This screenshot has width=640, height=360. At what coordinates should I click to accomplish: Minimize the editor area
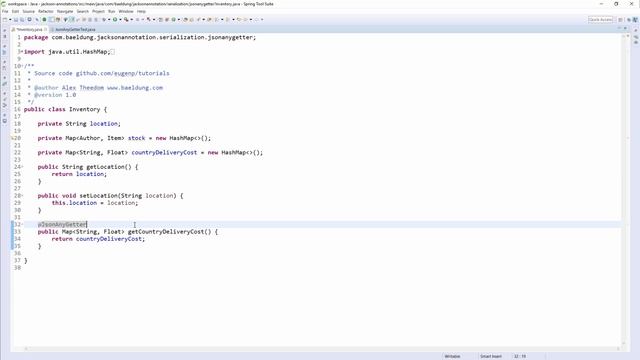coord(619,29)
